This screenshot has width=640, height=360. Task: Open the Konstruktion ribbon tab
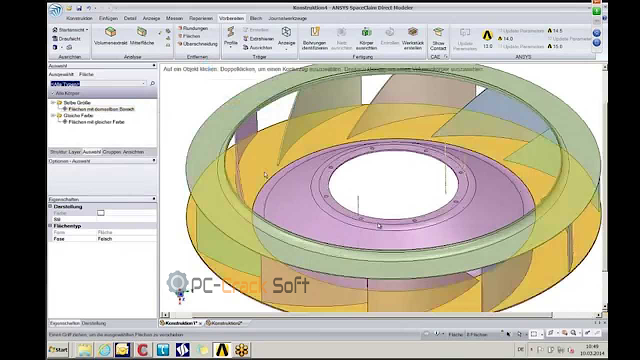79,18
